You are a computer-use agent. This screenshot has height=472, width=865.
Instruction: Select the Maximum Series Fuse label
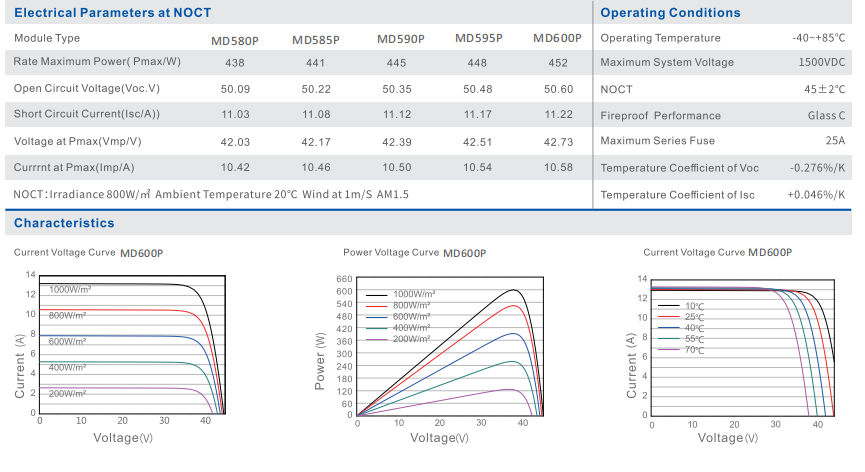pos(657,141)
